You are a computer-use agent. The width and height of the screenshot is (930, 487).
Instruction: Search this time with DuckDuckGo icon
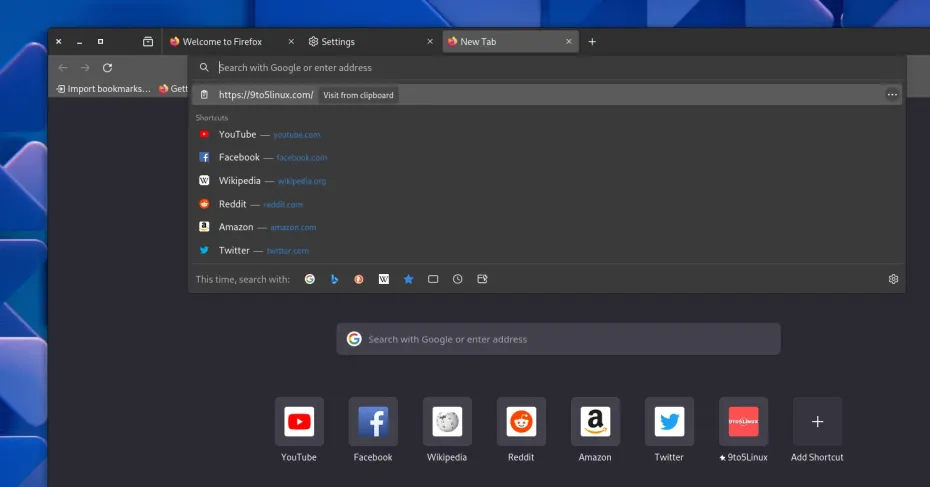(x=359, y=279)
